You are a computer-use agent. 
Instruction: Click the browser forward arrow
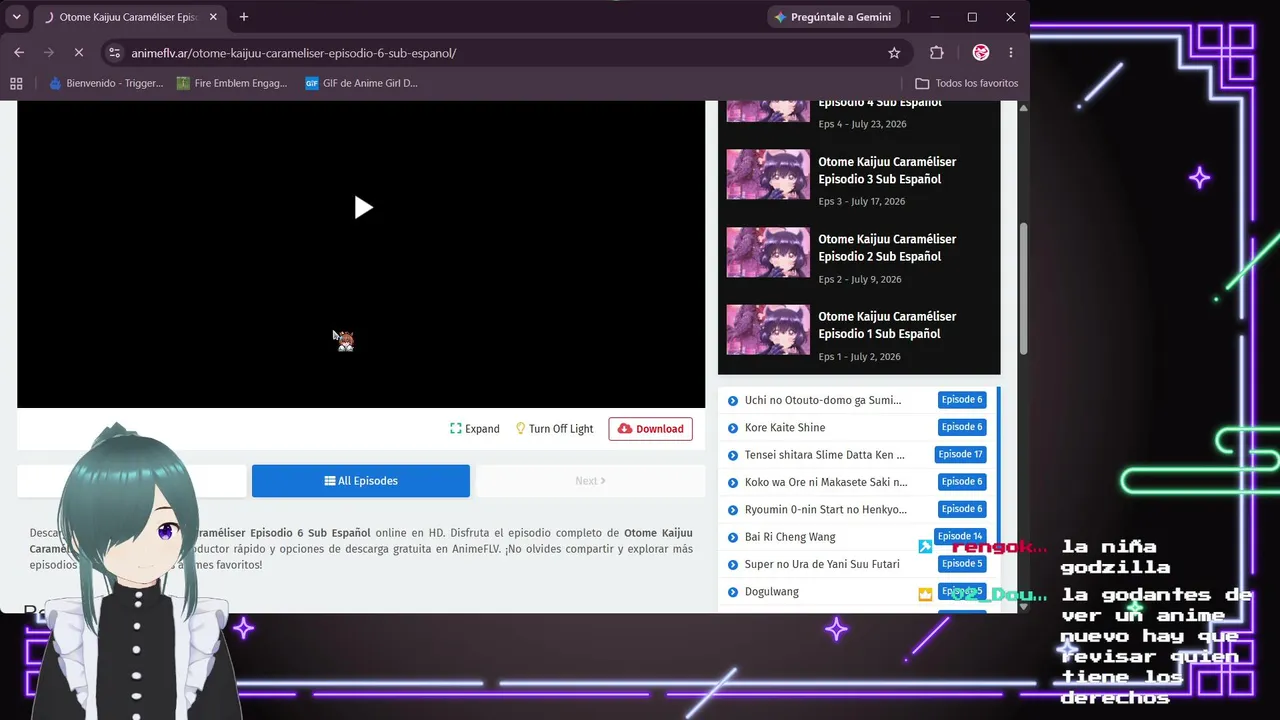48,53
